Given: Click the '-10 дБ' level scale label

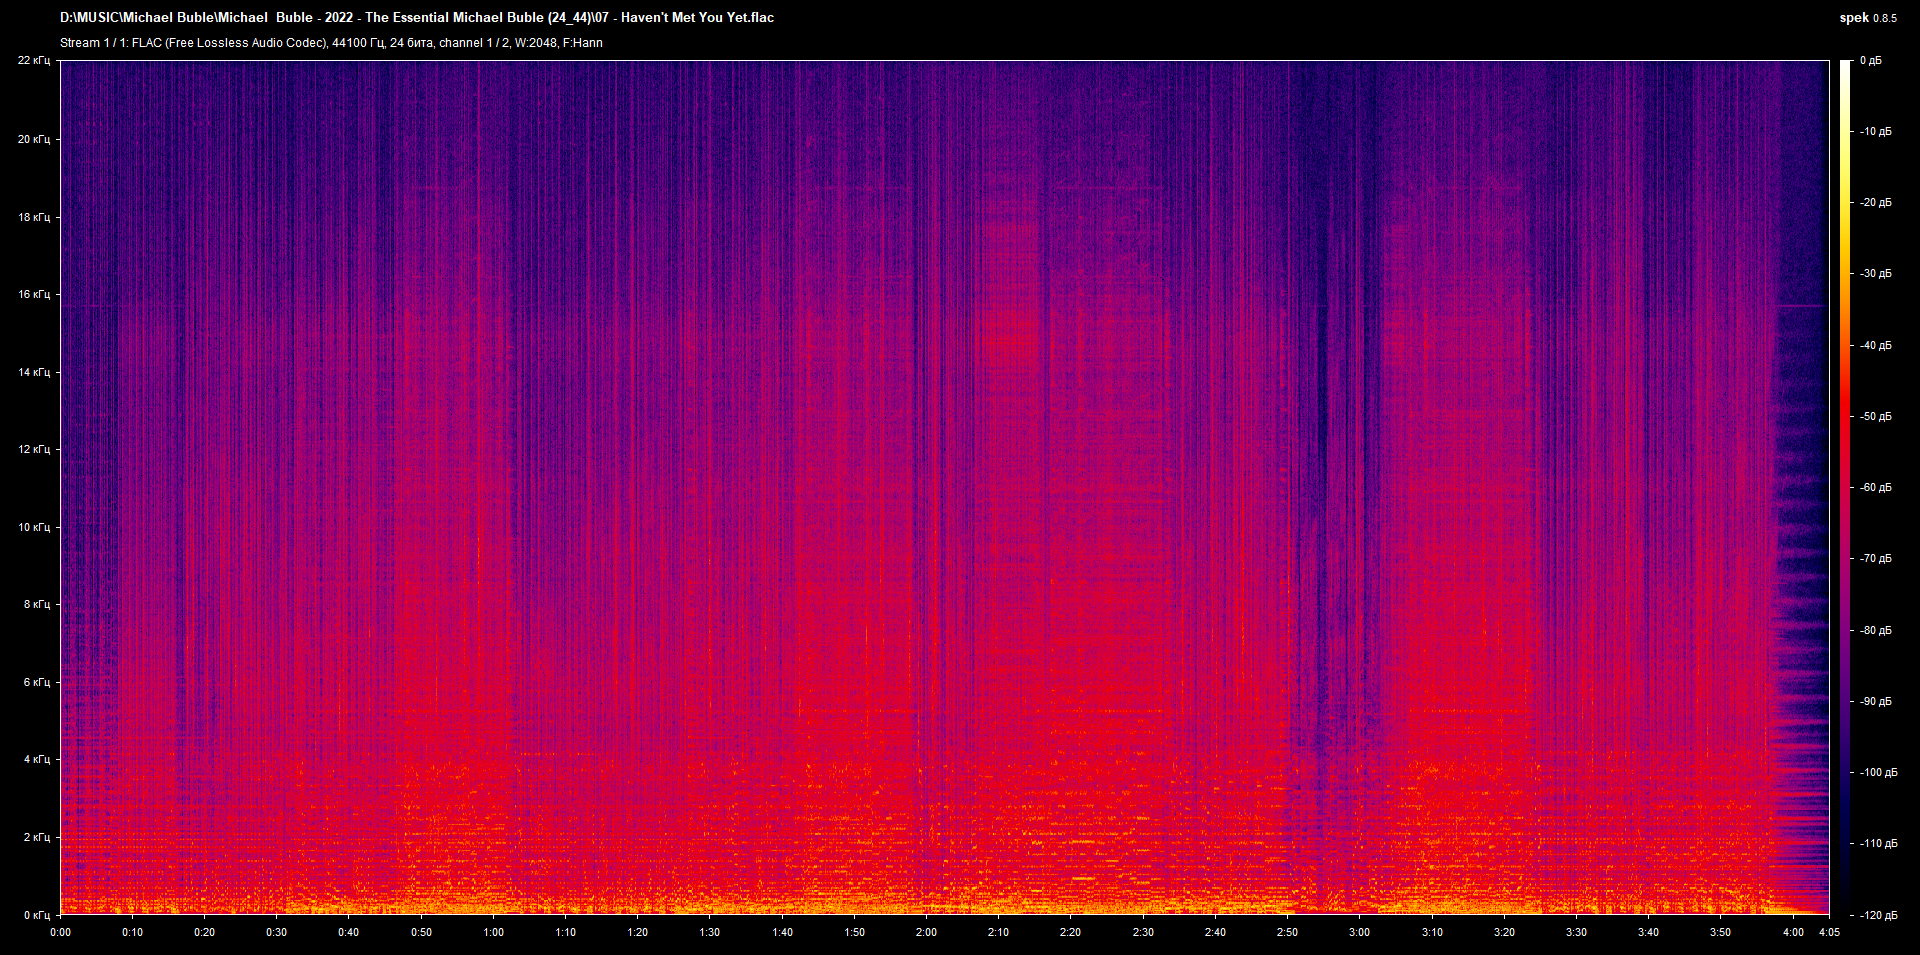Looking at the screenshot, I should [1875, 131].
